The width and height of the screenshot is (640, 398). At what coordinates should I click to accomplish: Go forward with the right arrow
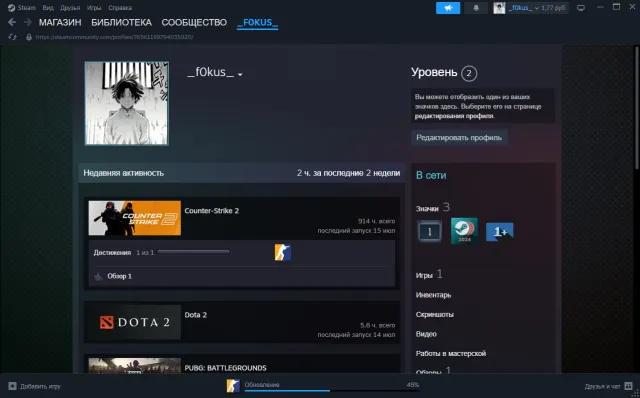pyautogui.click(x=28, y=22)
